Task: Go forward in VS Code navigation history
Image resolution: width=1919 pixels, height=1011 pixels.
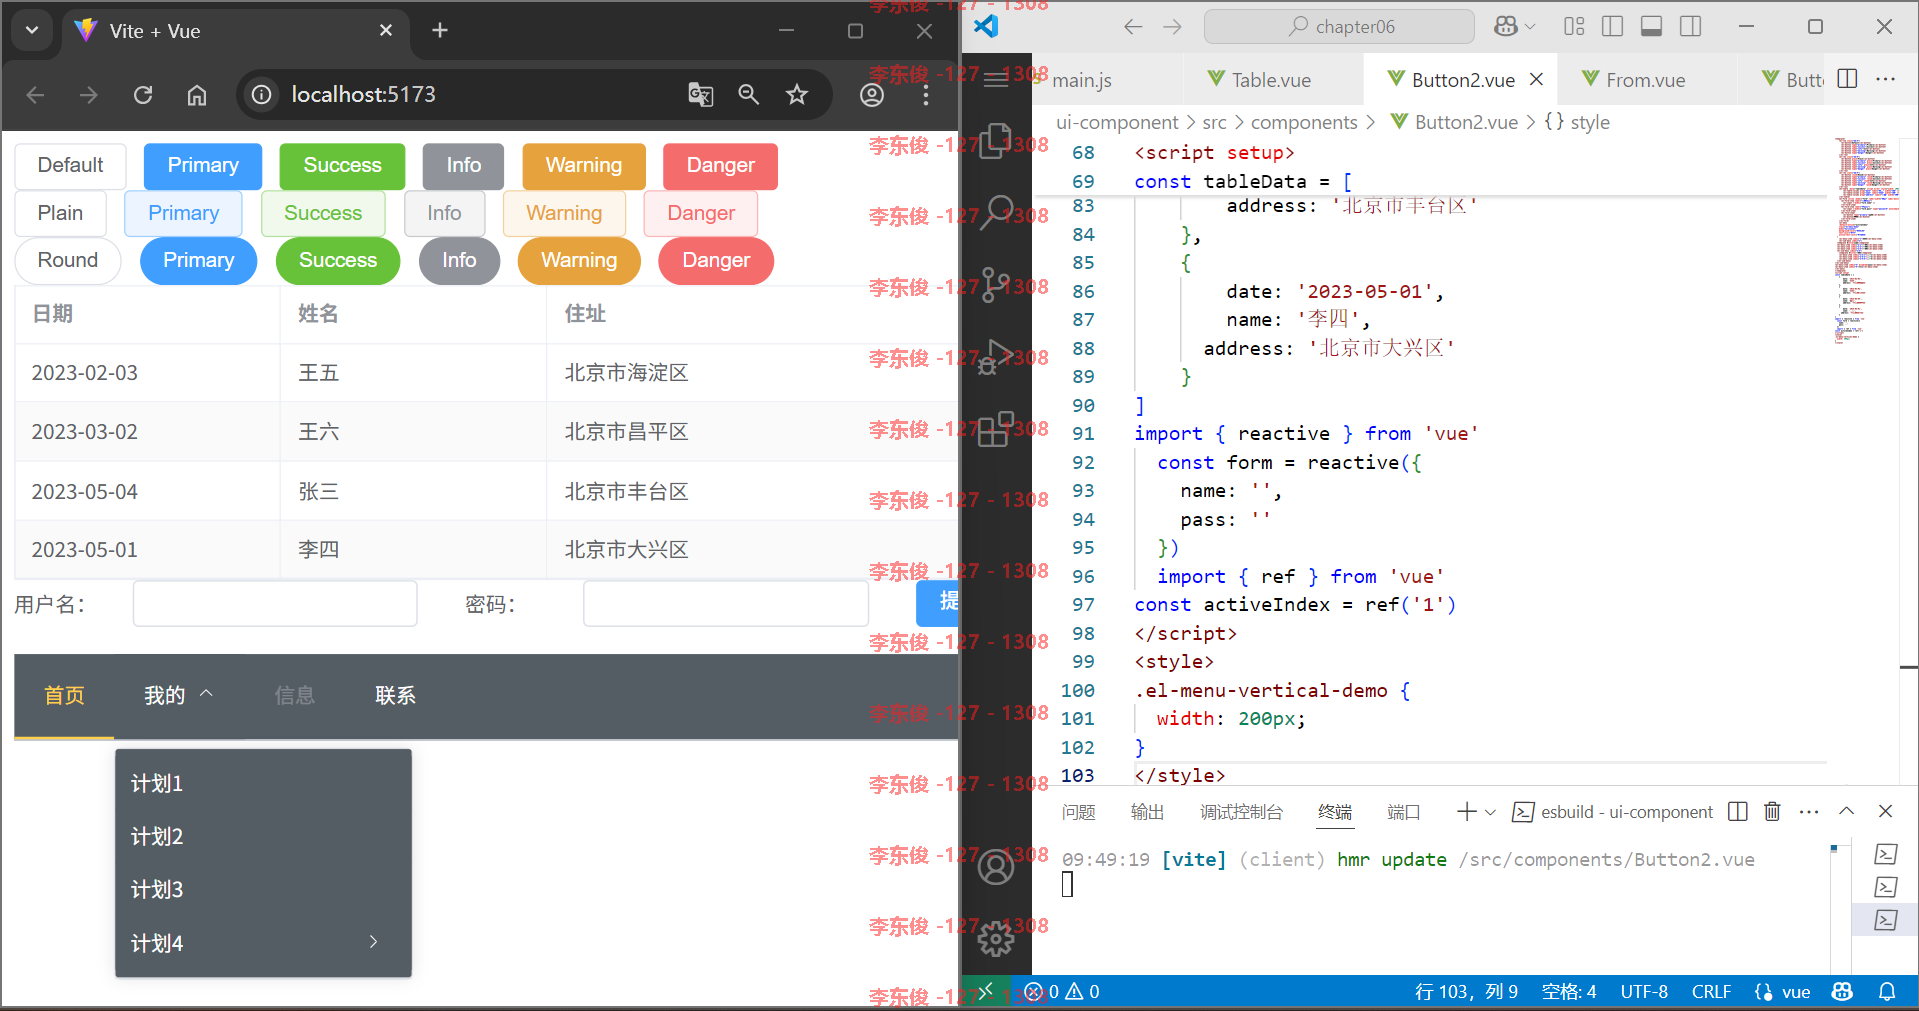Action: pyautogui.click(x=1172, y=27)
